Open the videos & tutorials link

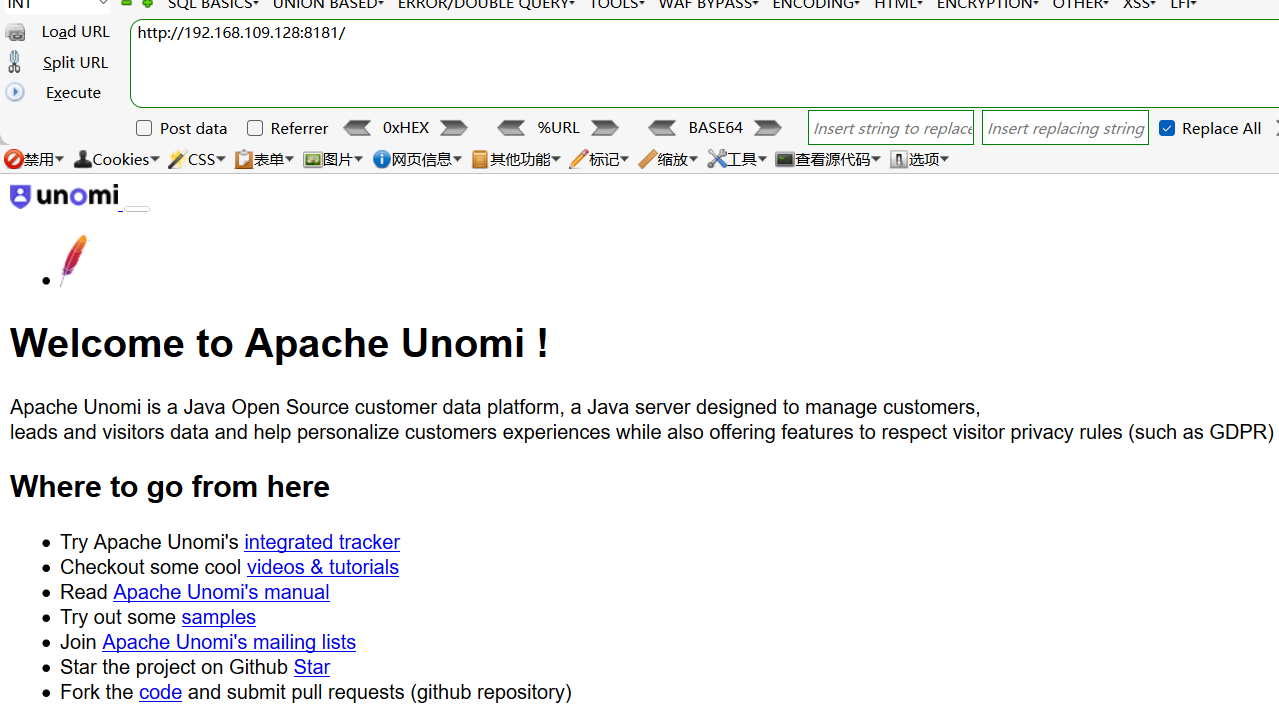[323, 567]
